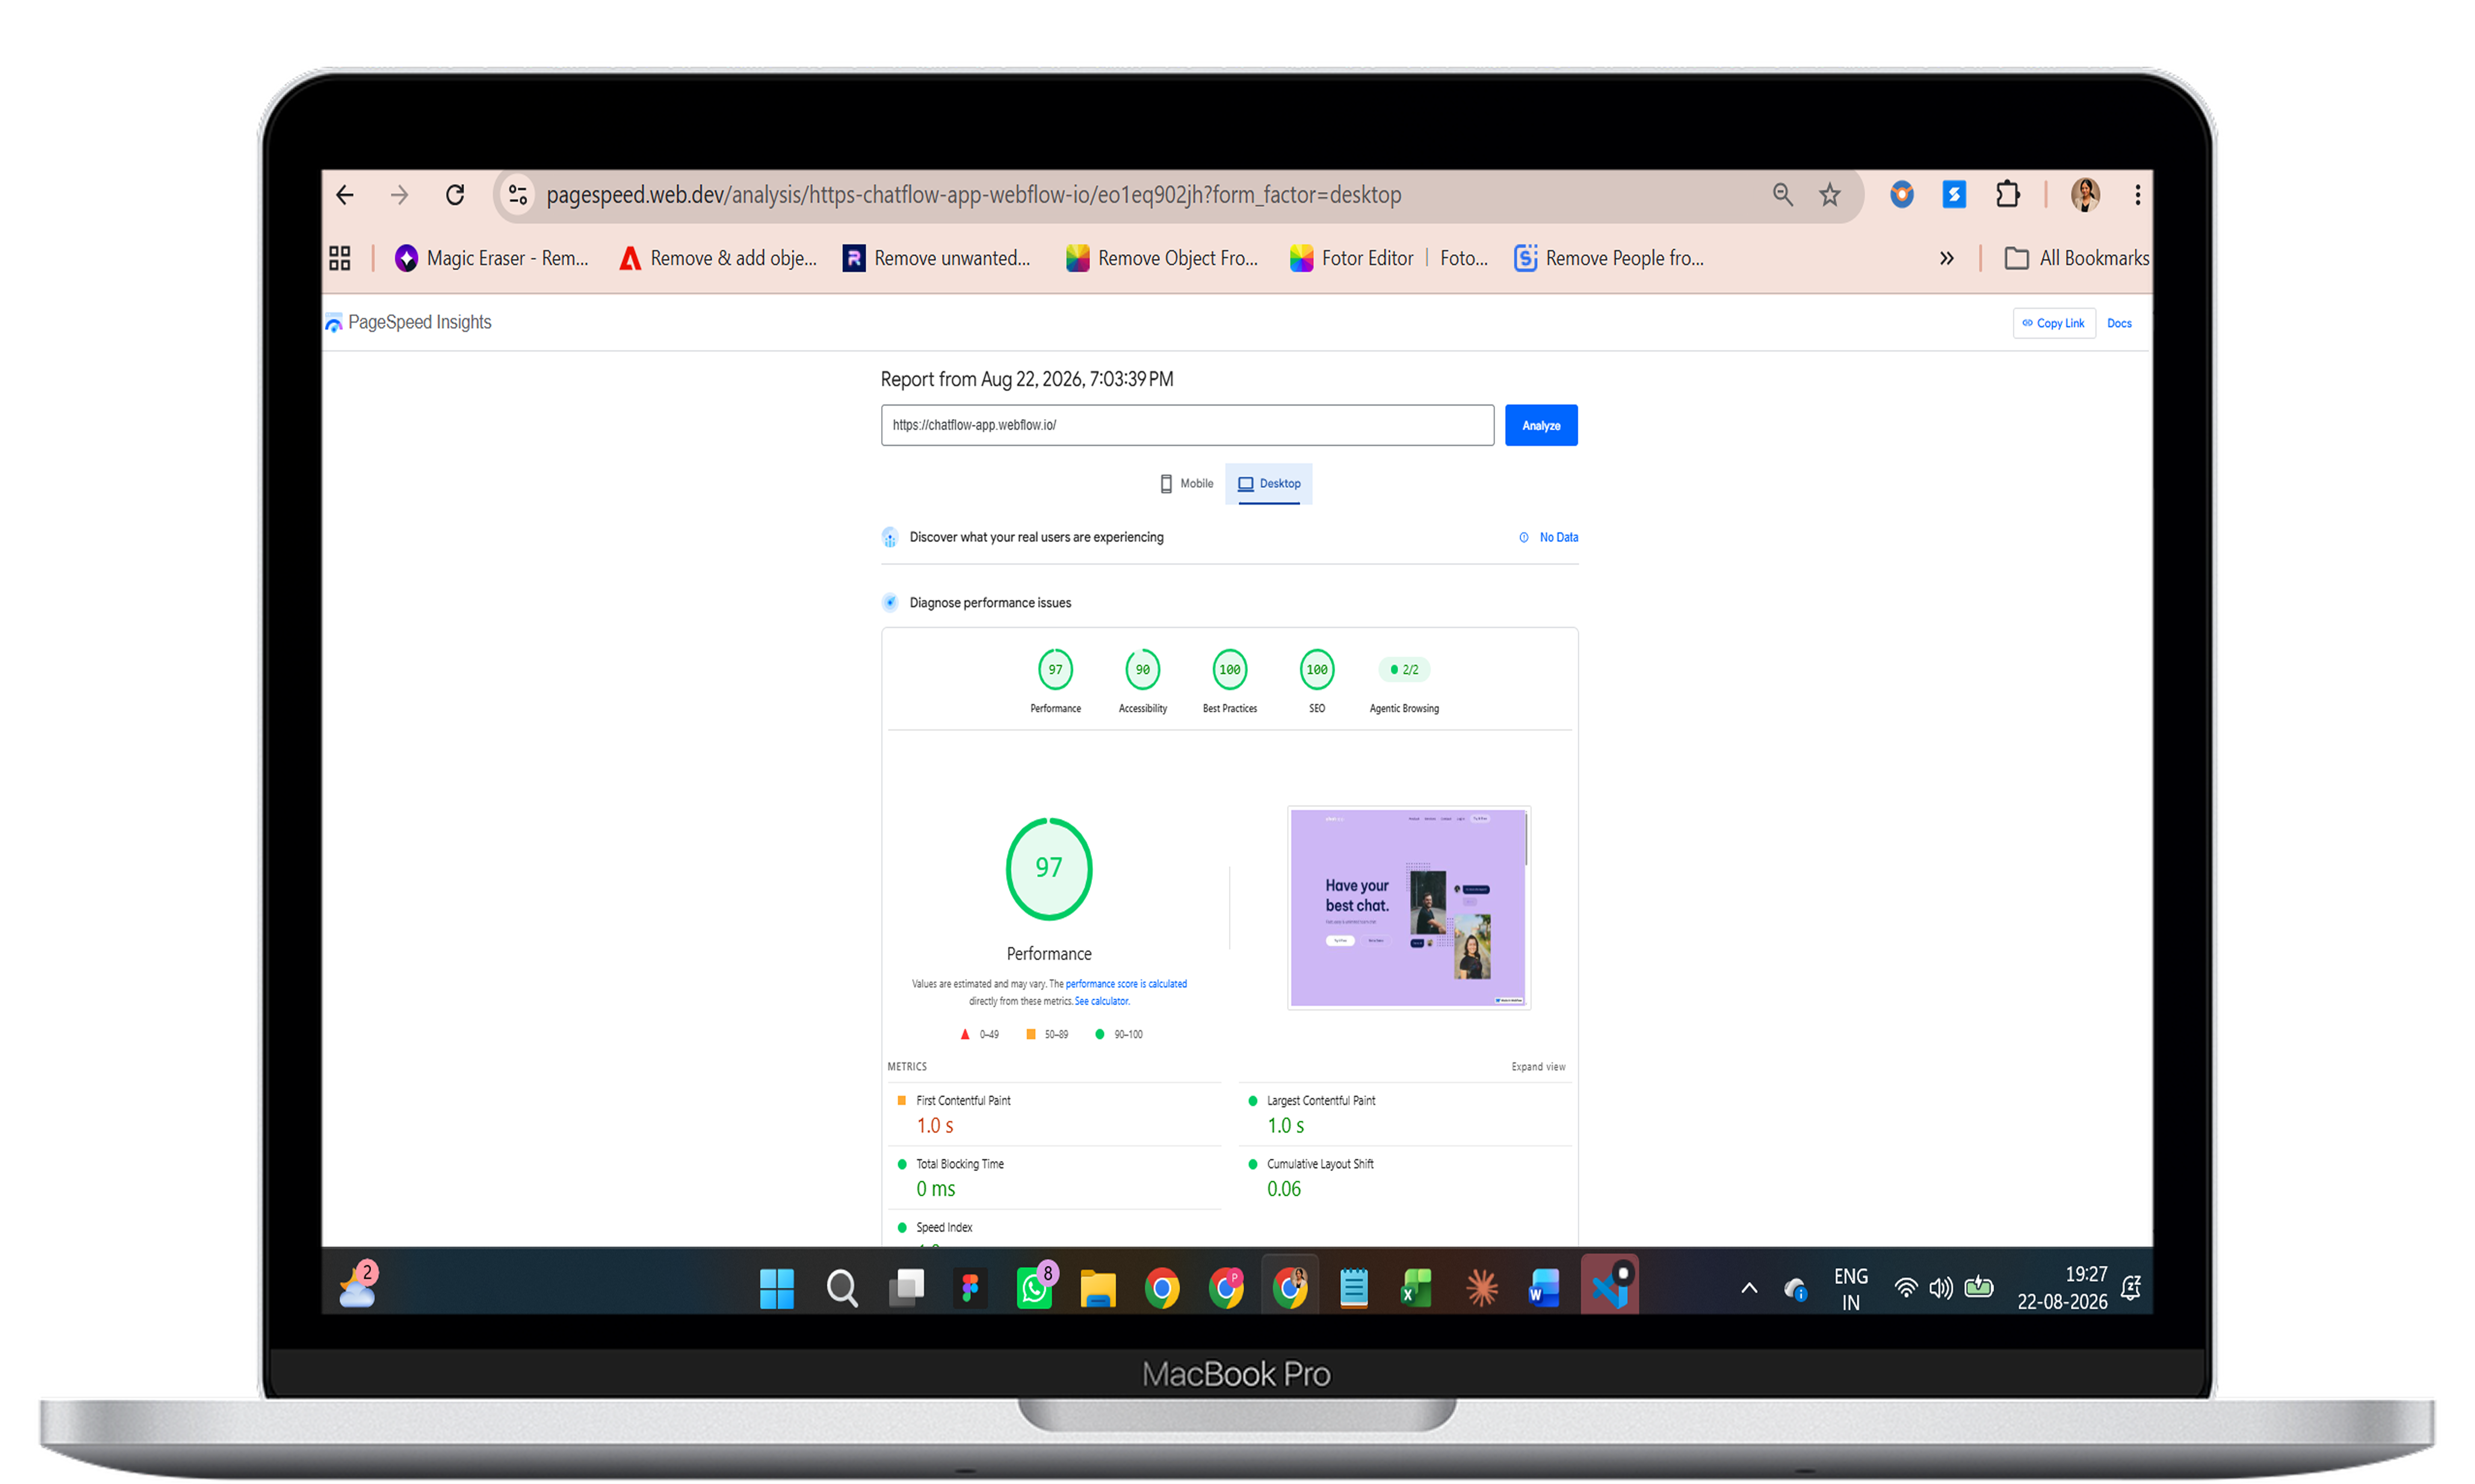
Task: Open weather widget on taskbar
Action: 358,1284
